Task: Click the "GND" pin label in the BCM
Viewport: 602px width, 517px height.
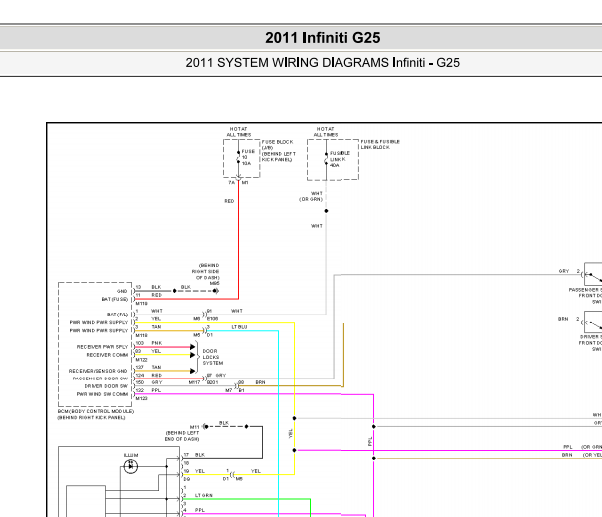Action: tap(122, 291)
